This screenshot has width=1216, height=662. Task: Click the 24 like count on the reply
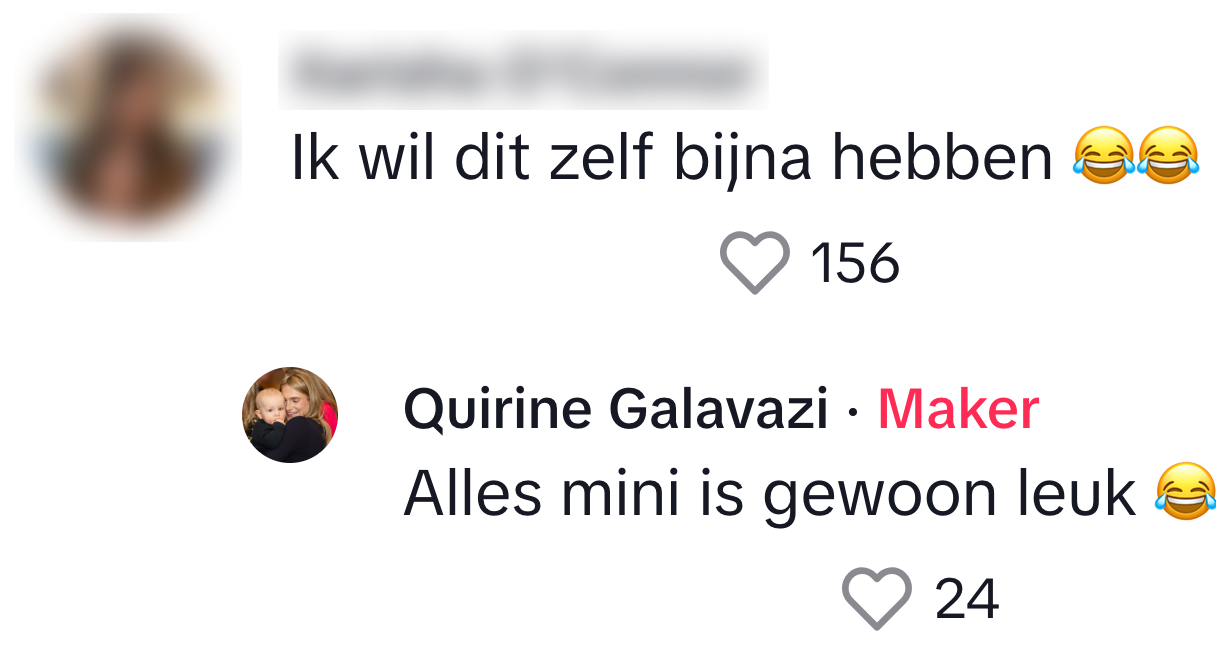[966, 599]
